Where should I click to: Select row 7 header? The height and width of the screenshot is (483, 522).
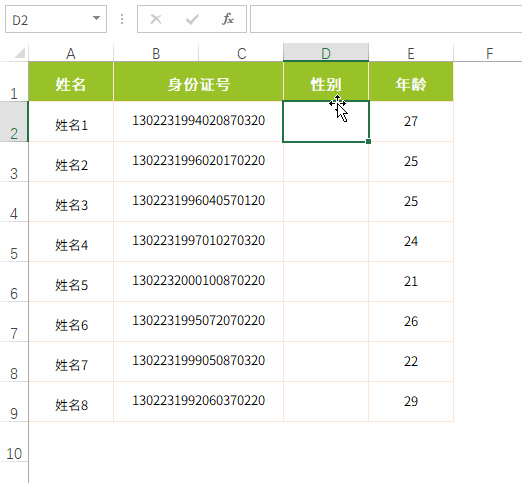click(14, 322)
